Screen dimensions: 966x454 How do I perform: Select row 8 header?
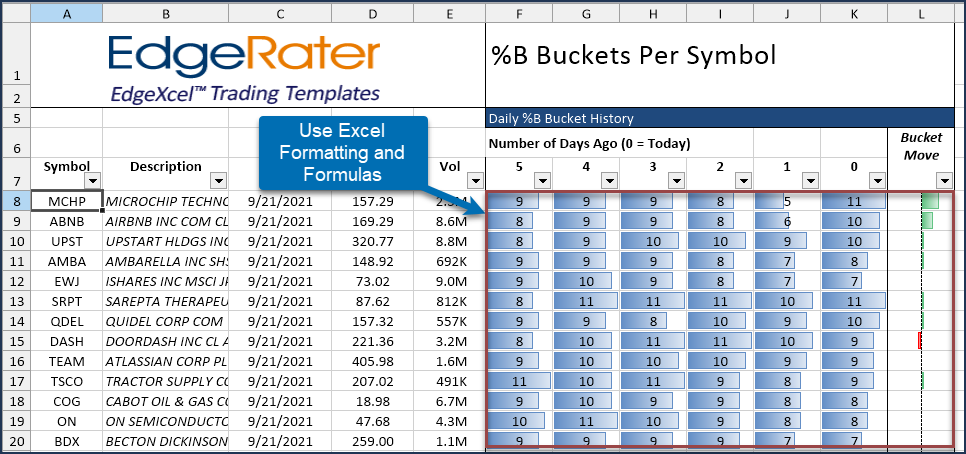17,201
